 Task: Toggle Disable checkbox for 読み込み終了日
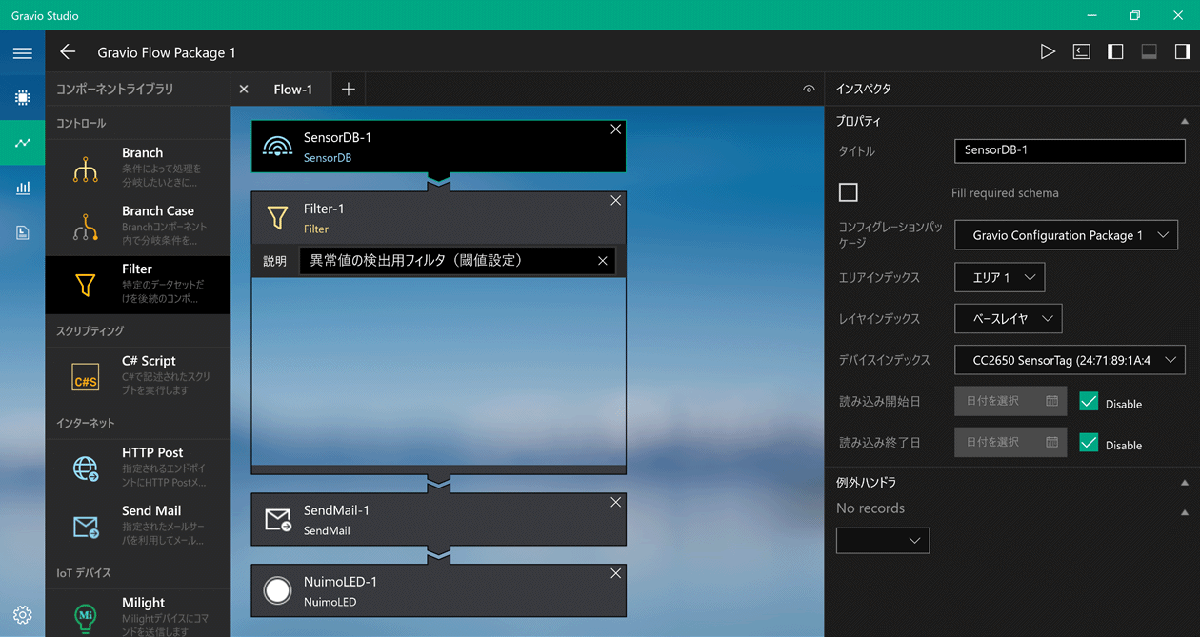[x=1089, y=441]
